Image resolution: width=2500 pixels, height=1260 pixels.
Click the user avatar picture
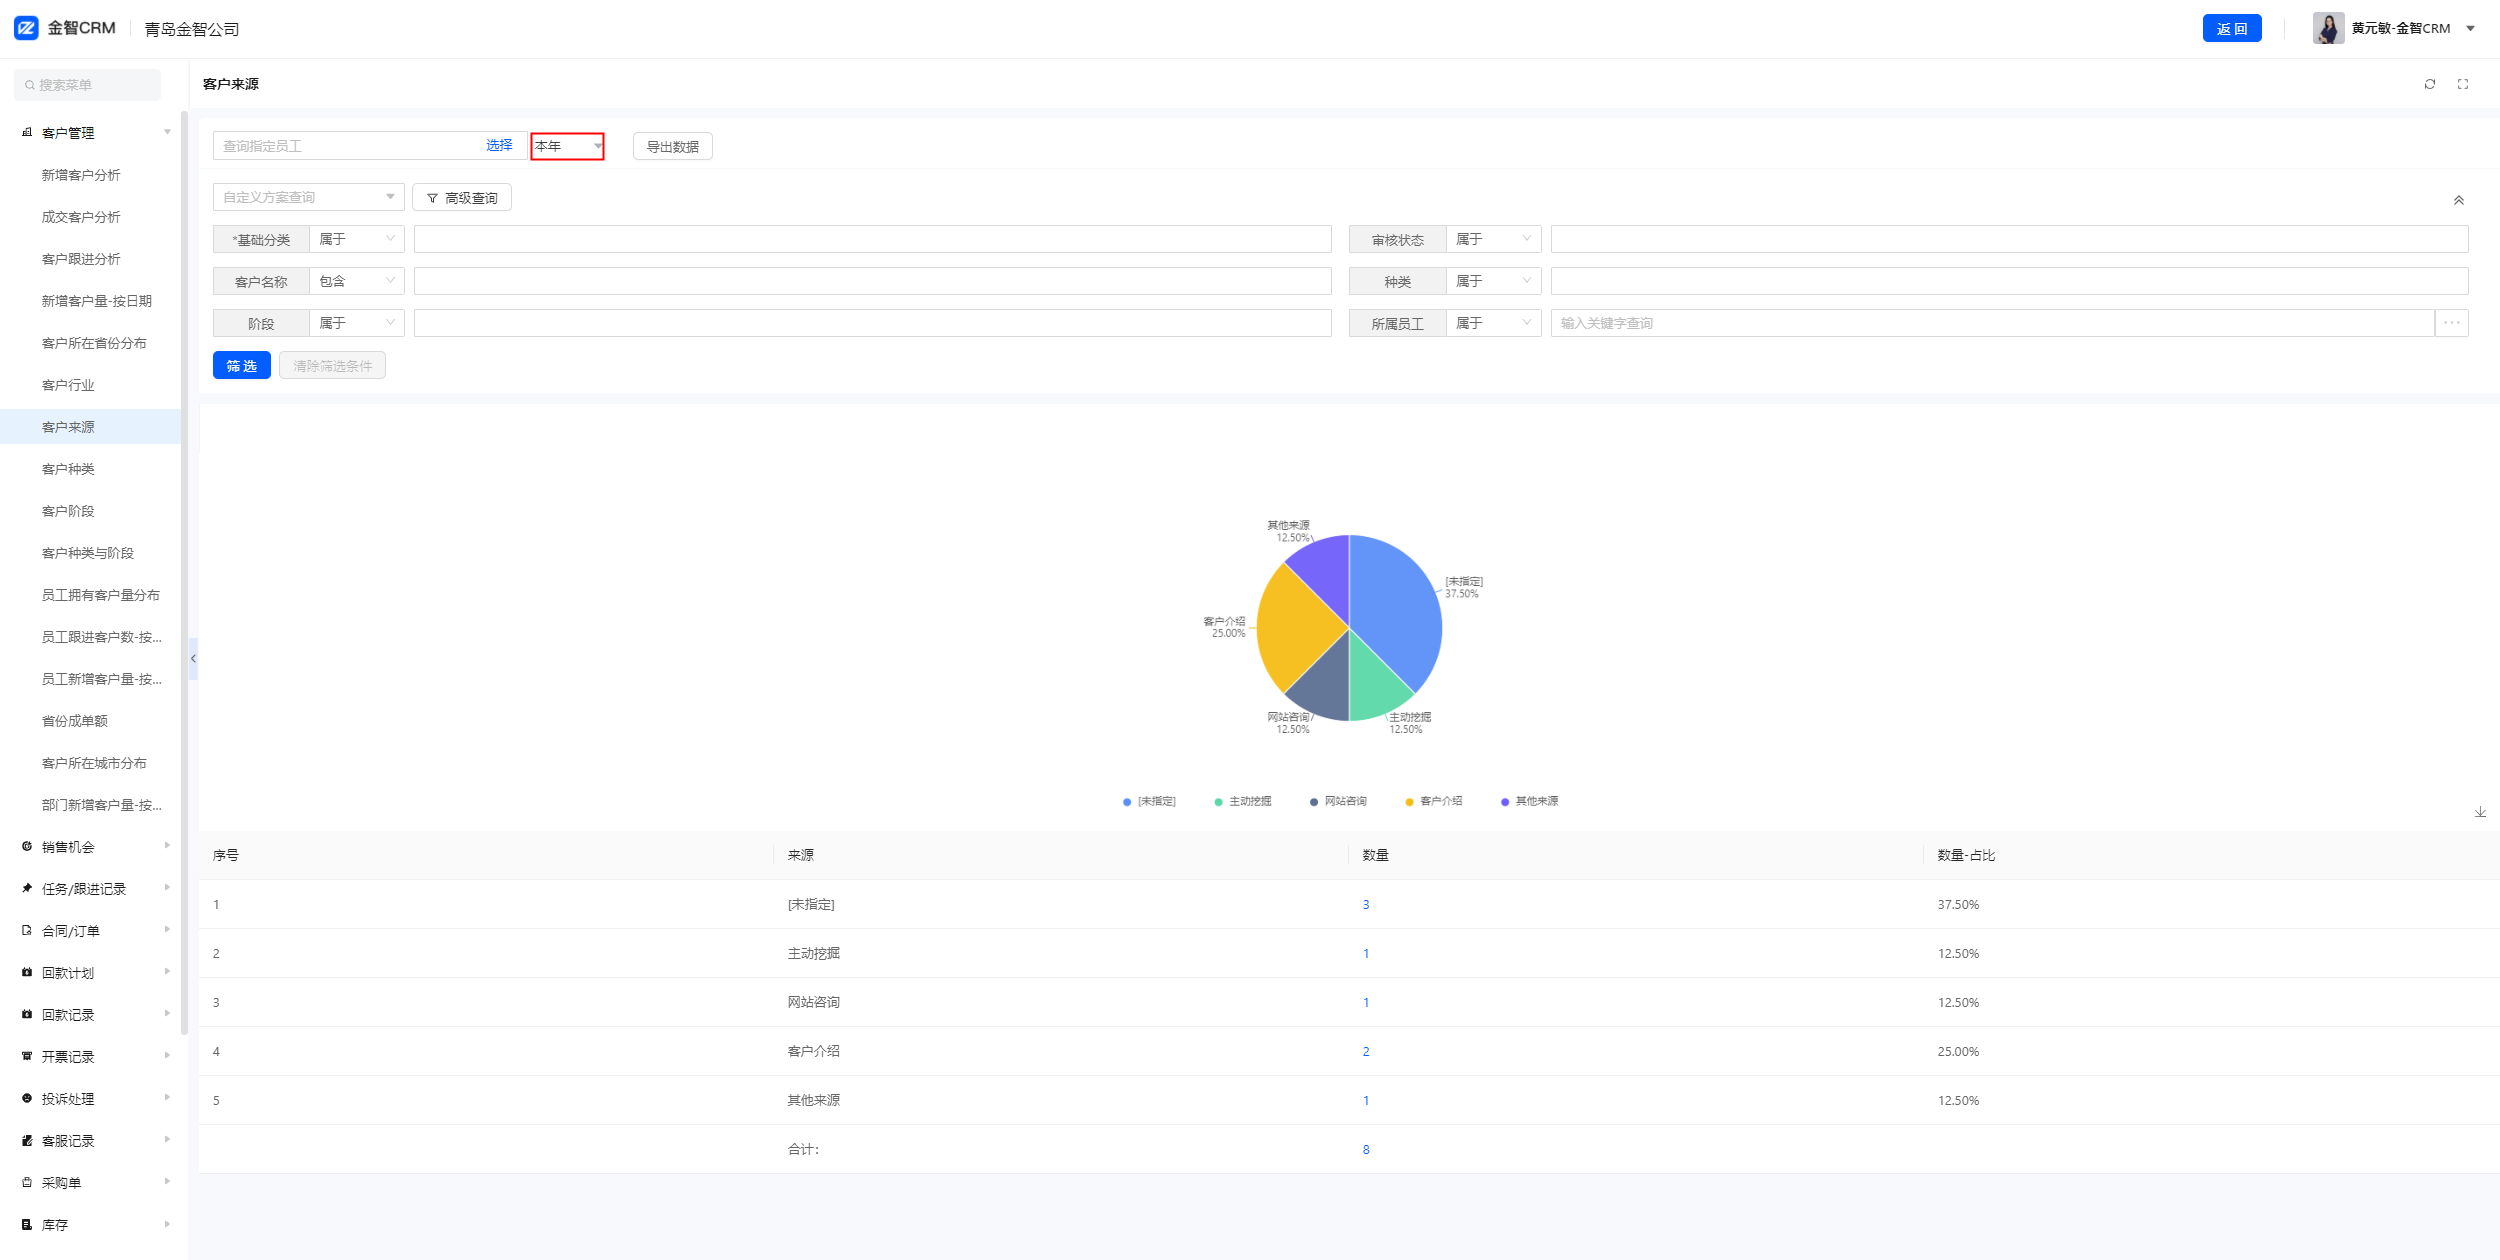2328,28
